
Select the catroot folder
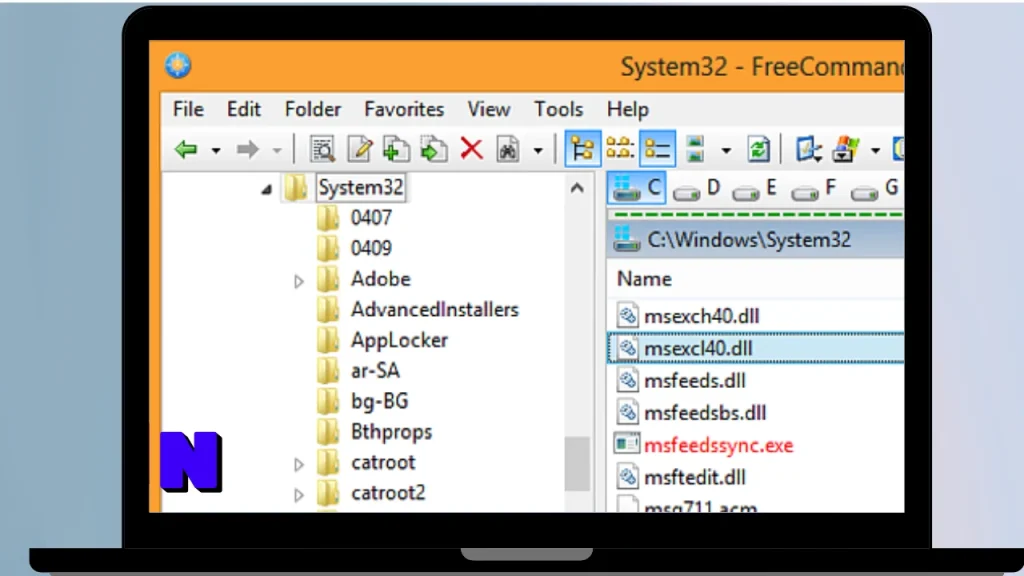(383, 462)
